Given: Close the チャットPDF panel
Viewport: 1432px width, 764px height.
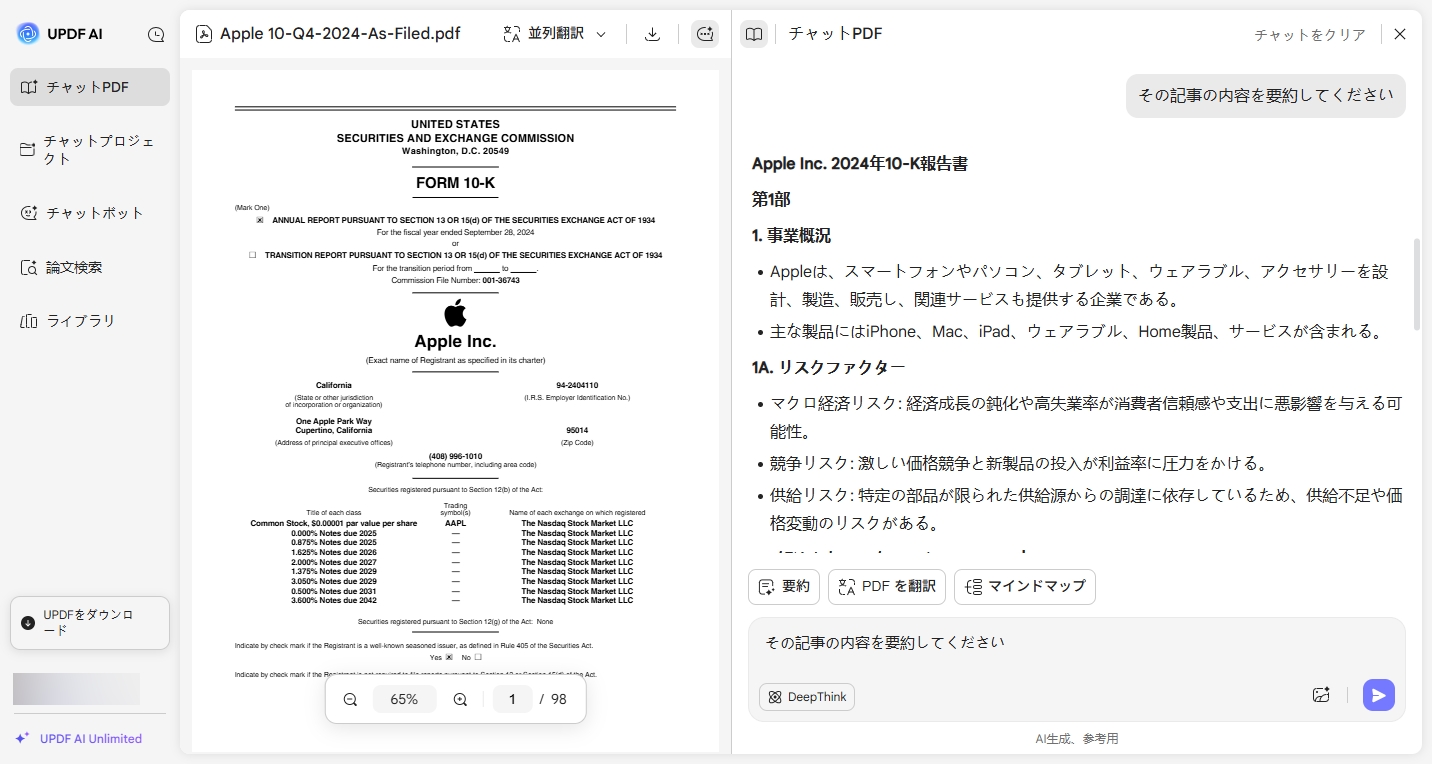Looking at the screenshot, I should click(1400, 34).
